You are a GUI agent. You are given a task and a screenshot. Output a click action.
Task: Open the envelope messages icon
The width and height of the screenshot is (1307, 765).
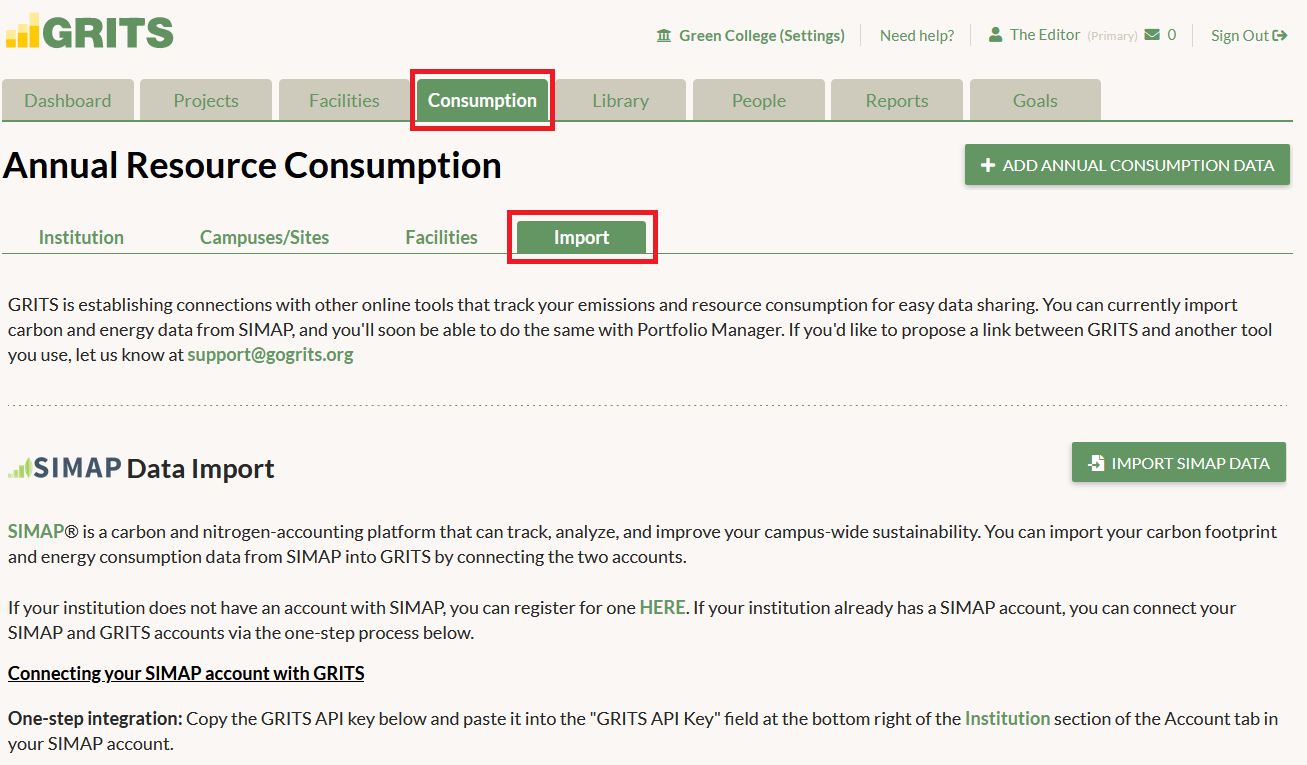point(1152,35)
